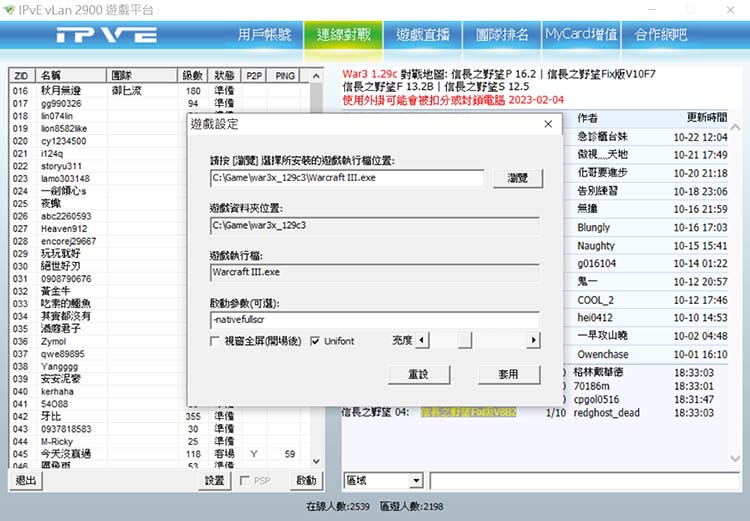Click the 重設 reset button

pos(419,375)
